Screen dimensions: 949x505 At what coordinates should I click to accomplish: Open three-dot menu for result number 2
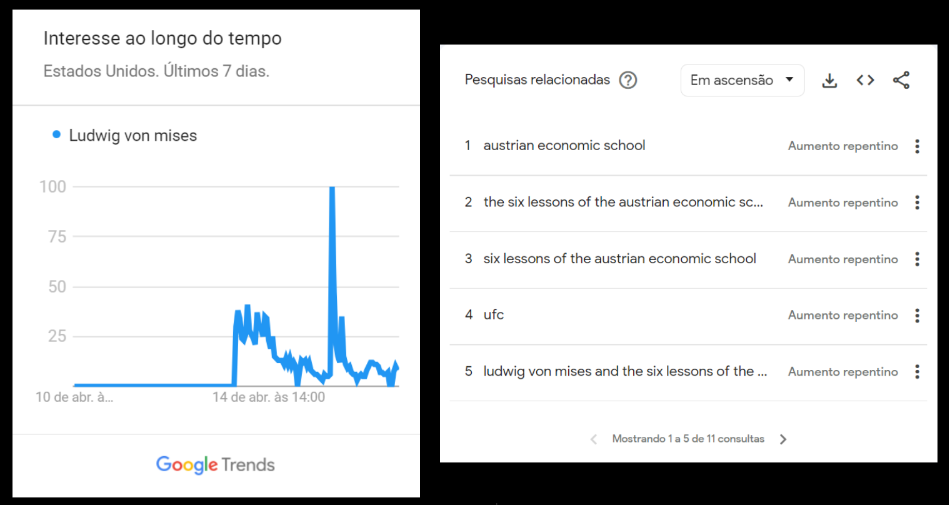[917, 202]
